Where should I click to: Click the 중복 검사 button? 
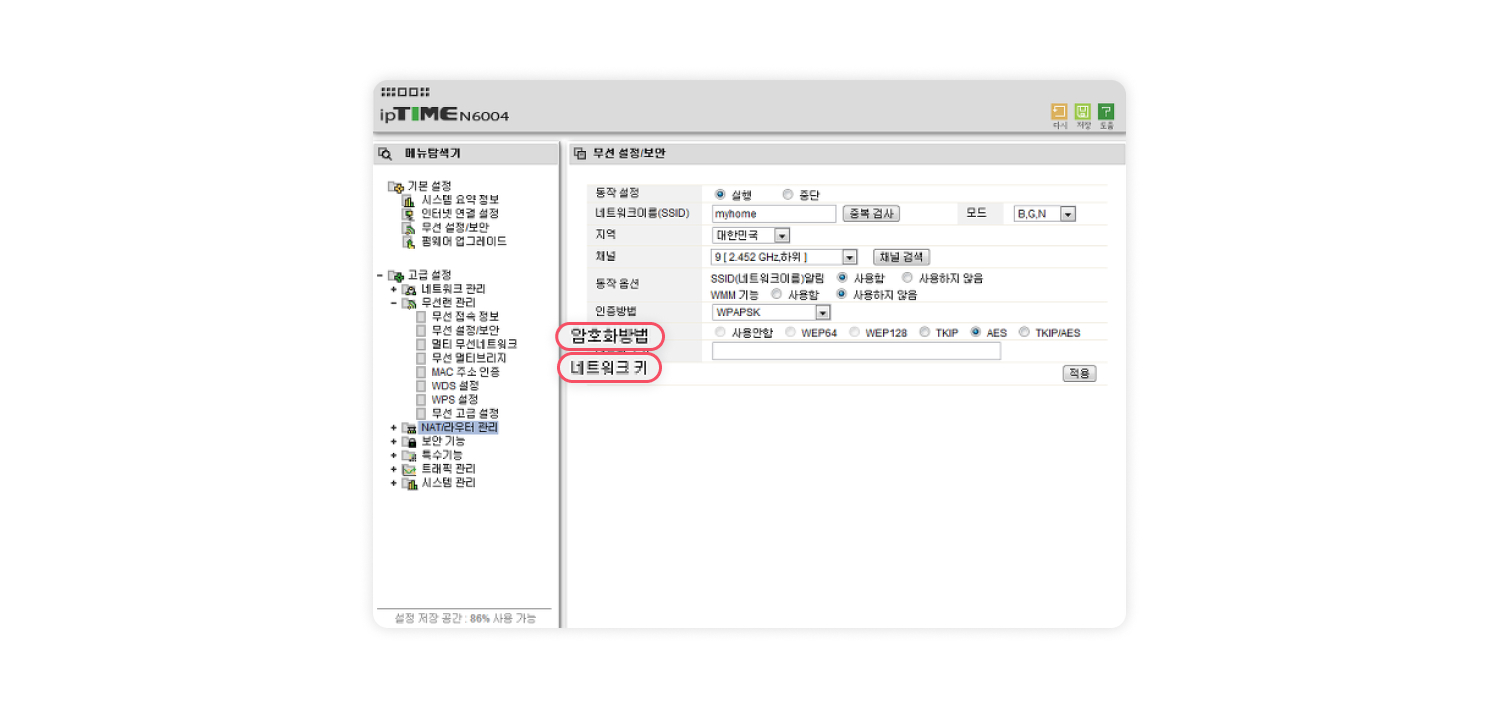click(x=871, y=214)
